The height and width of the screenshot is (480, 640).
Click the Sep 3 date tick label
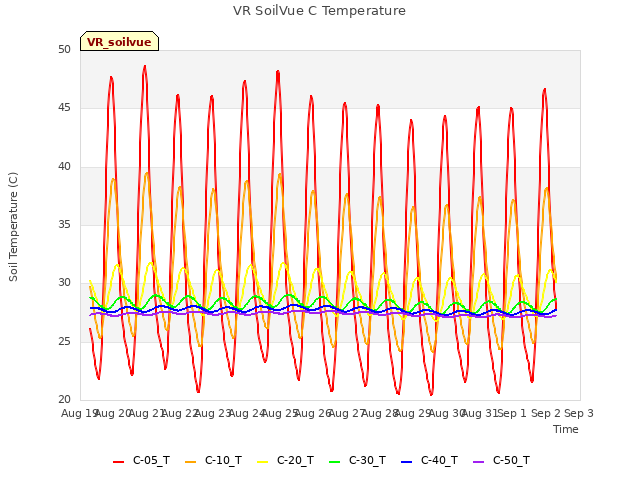[579, 413]
